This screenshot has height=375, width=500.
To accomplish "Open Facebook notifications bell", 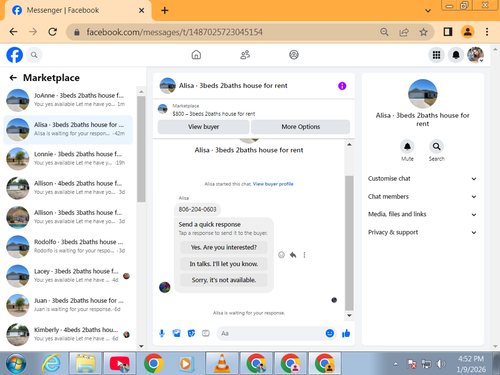I will pos(456,55).
